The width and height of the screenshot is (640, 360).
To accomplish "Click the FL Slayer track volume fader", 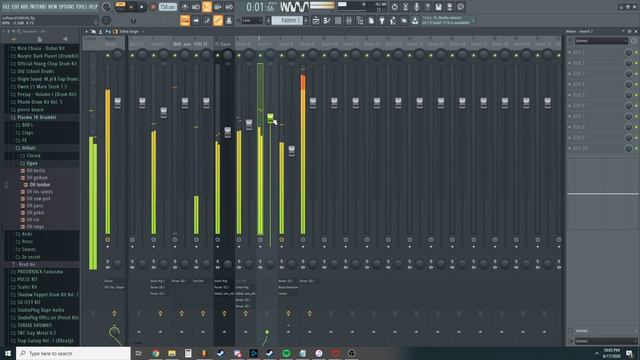I will coord(227,132).
